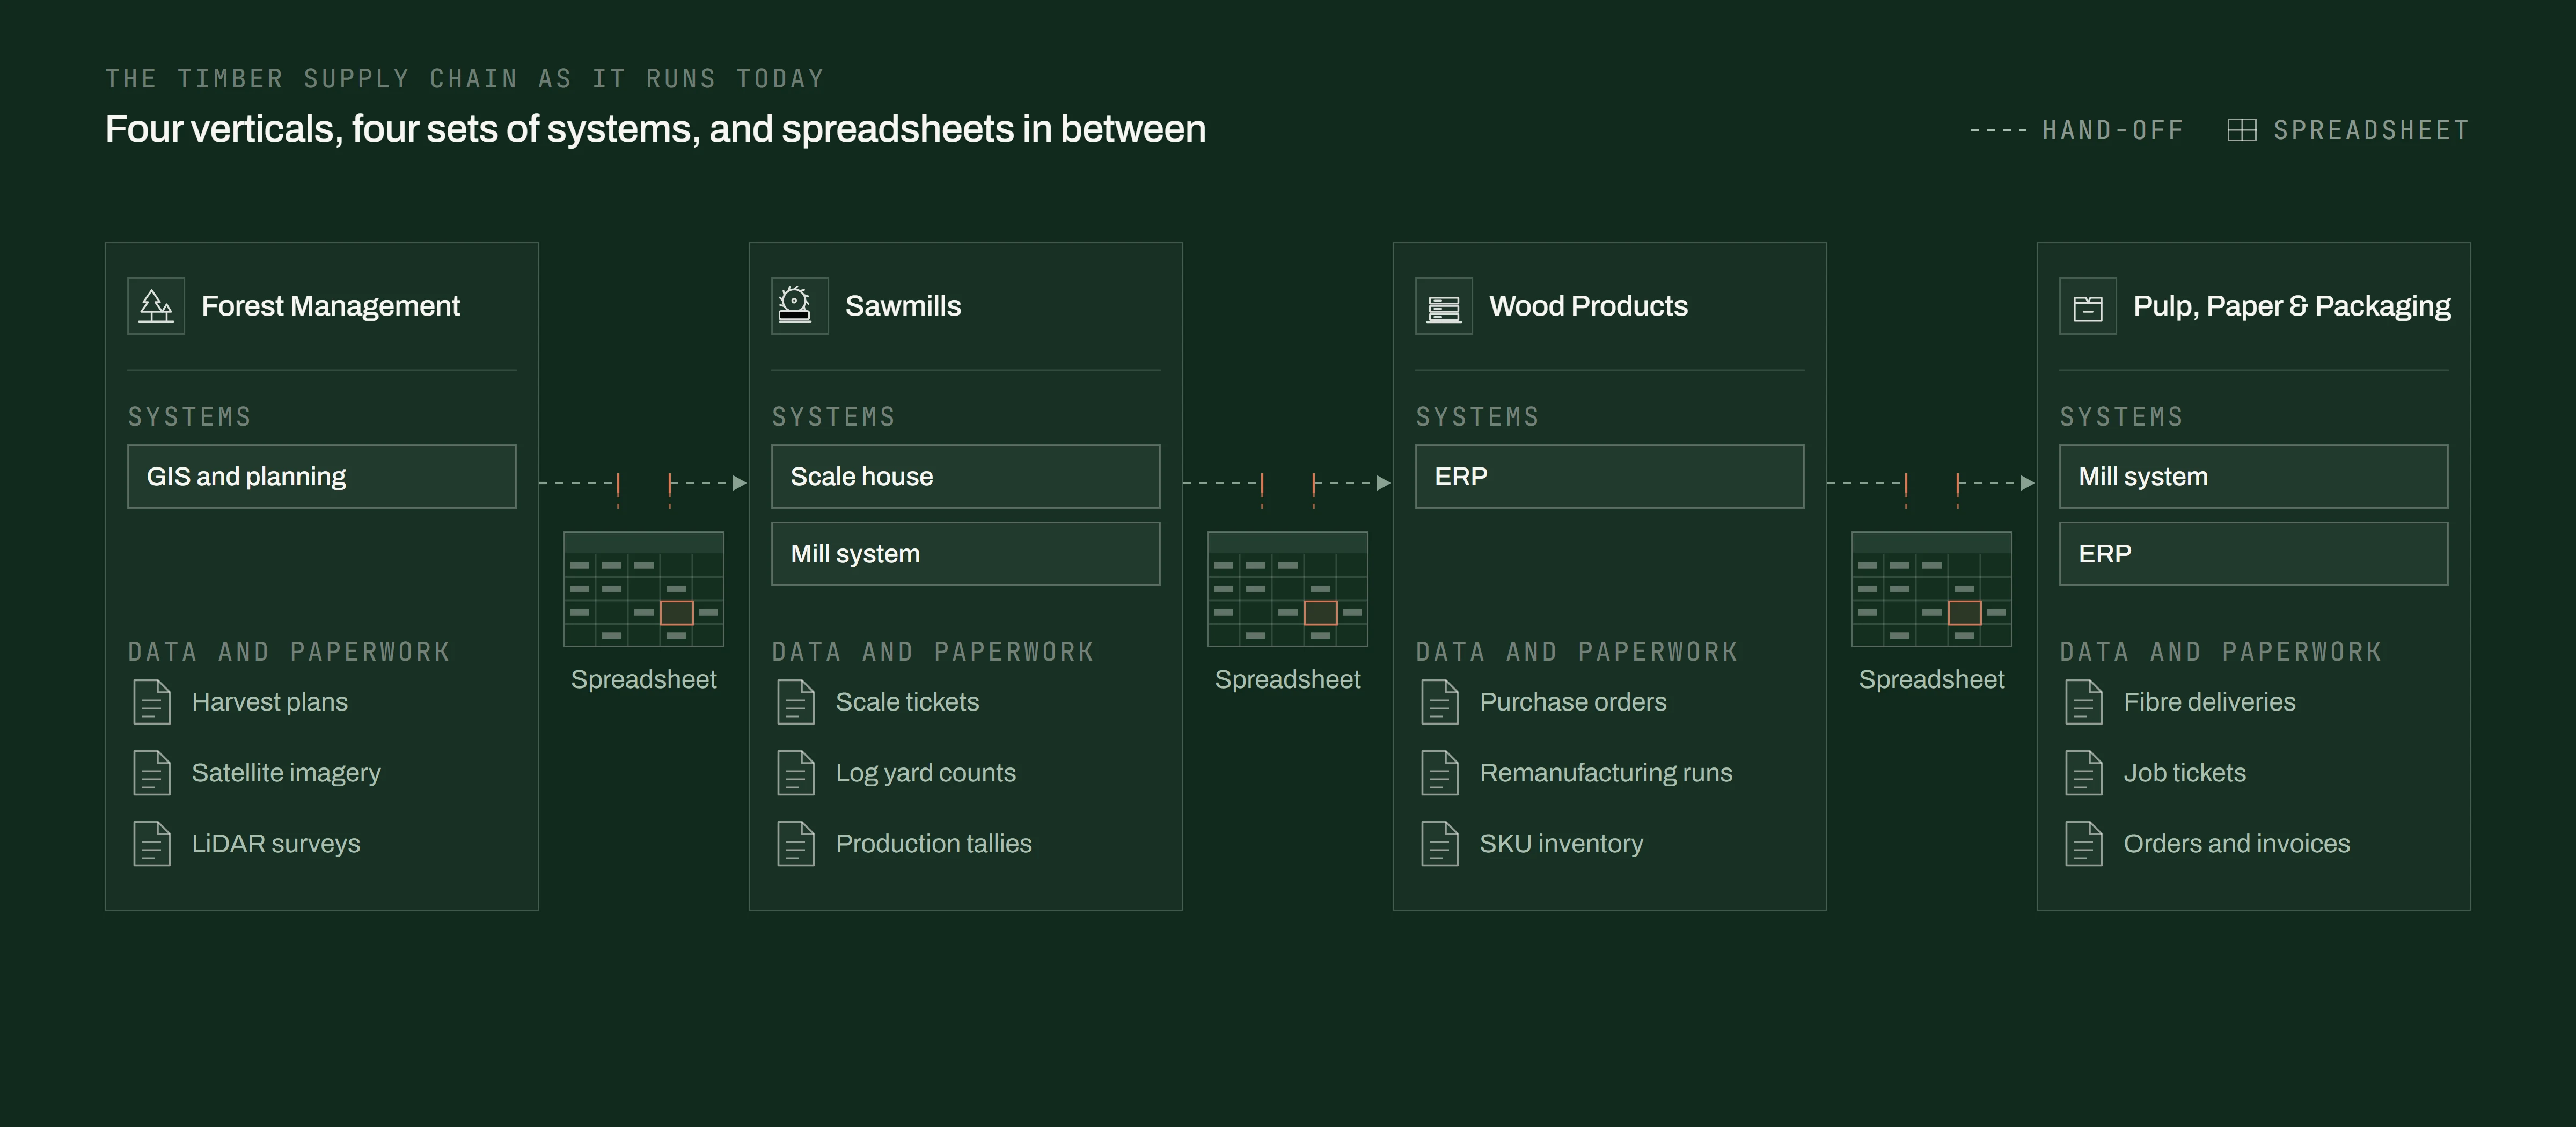Screen dimensions: 2576x1127
Task: Click the 'Remanufacturing runs' text
Action: point(1606,773)
